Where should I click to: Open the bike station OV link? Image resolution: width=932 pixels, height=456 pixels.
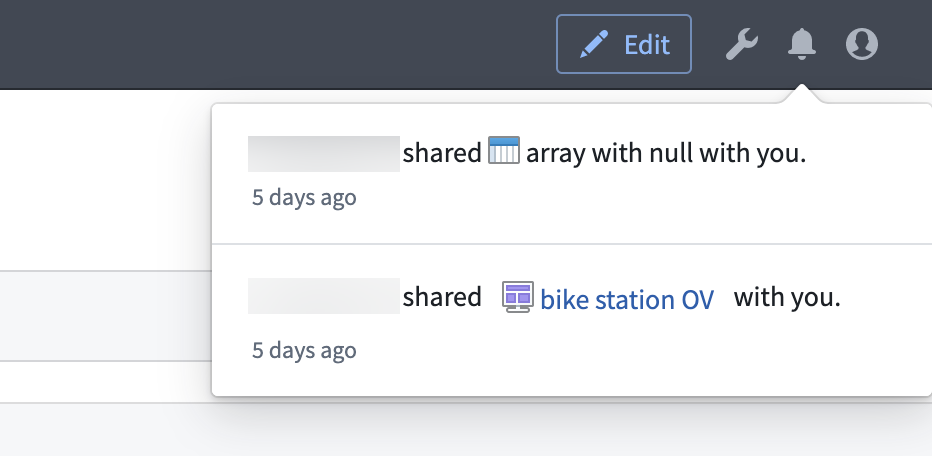(627, 299)
